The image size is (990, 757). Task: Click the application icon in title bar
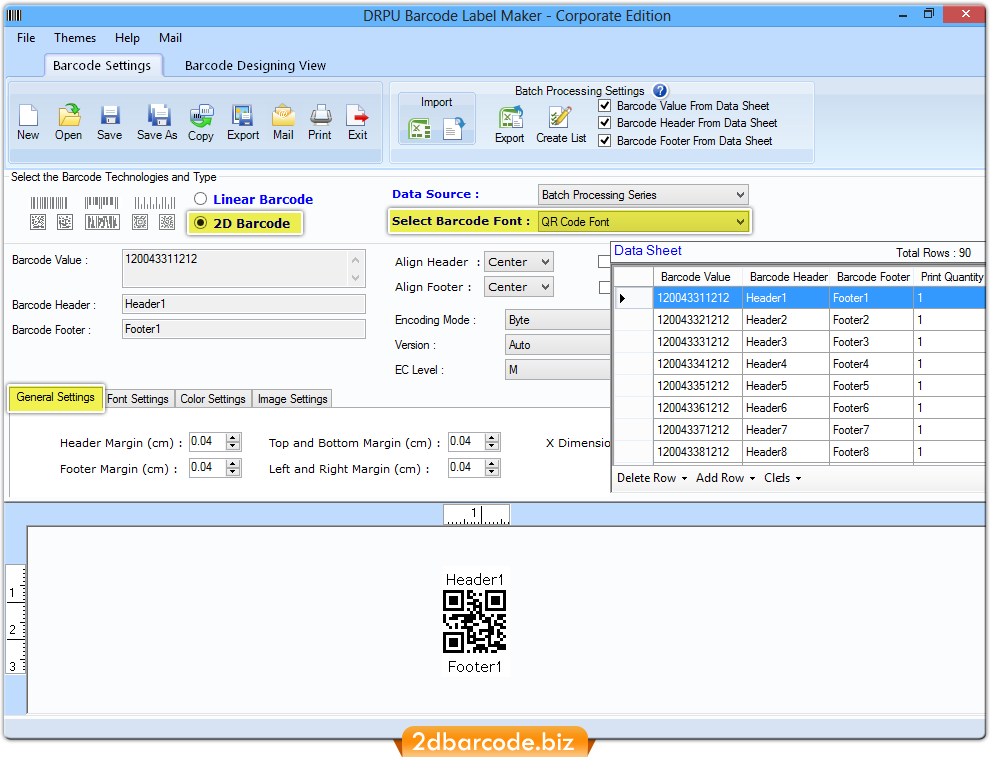[x=14, y=15]
